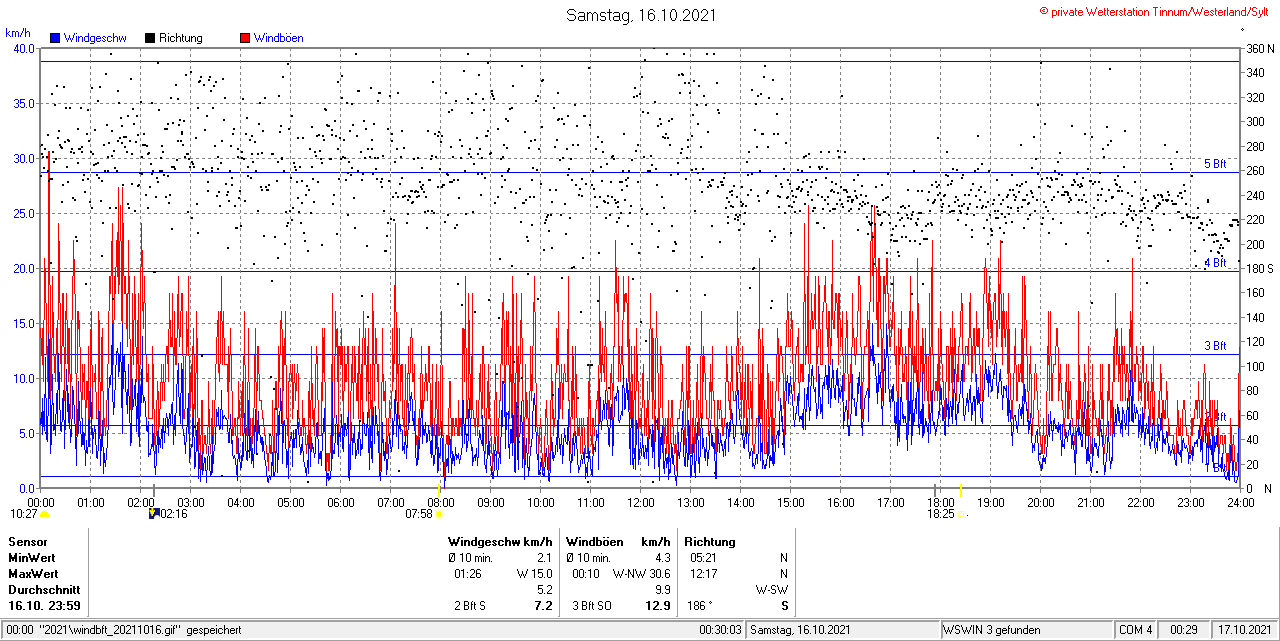The width and height of the screenshot is (1280, 641).
Task: Select the Windböen legend label at top
Action: 279,38
